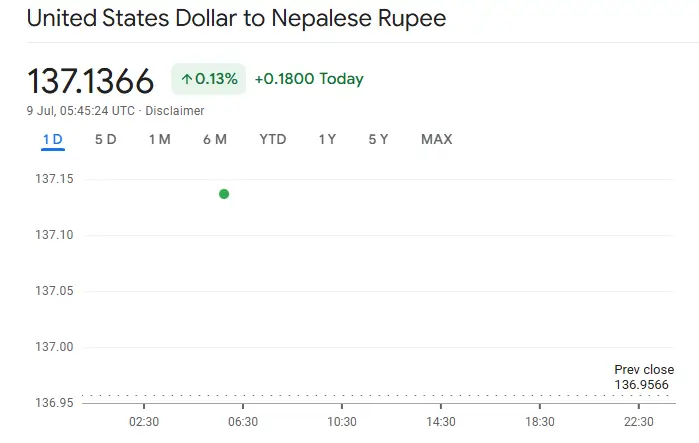Open the 6M chart view
The width and height of the screenshot is (699, 443).
[x=214, y=139]
